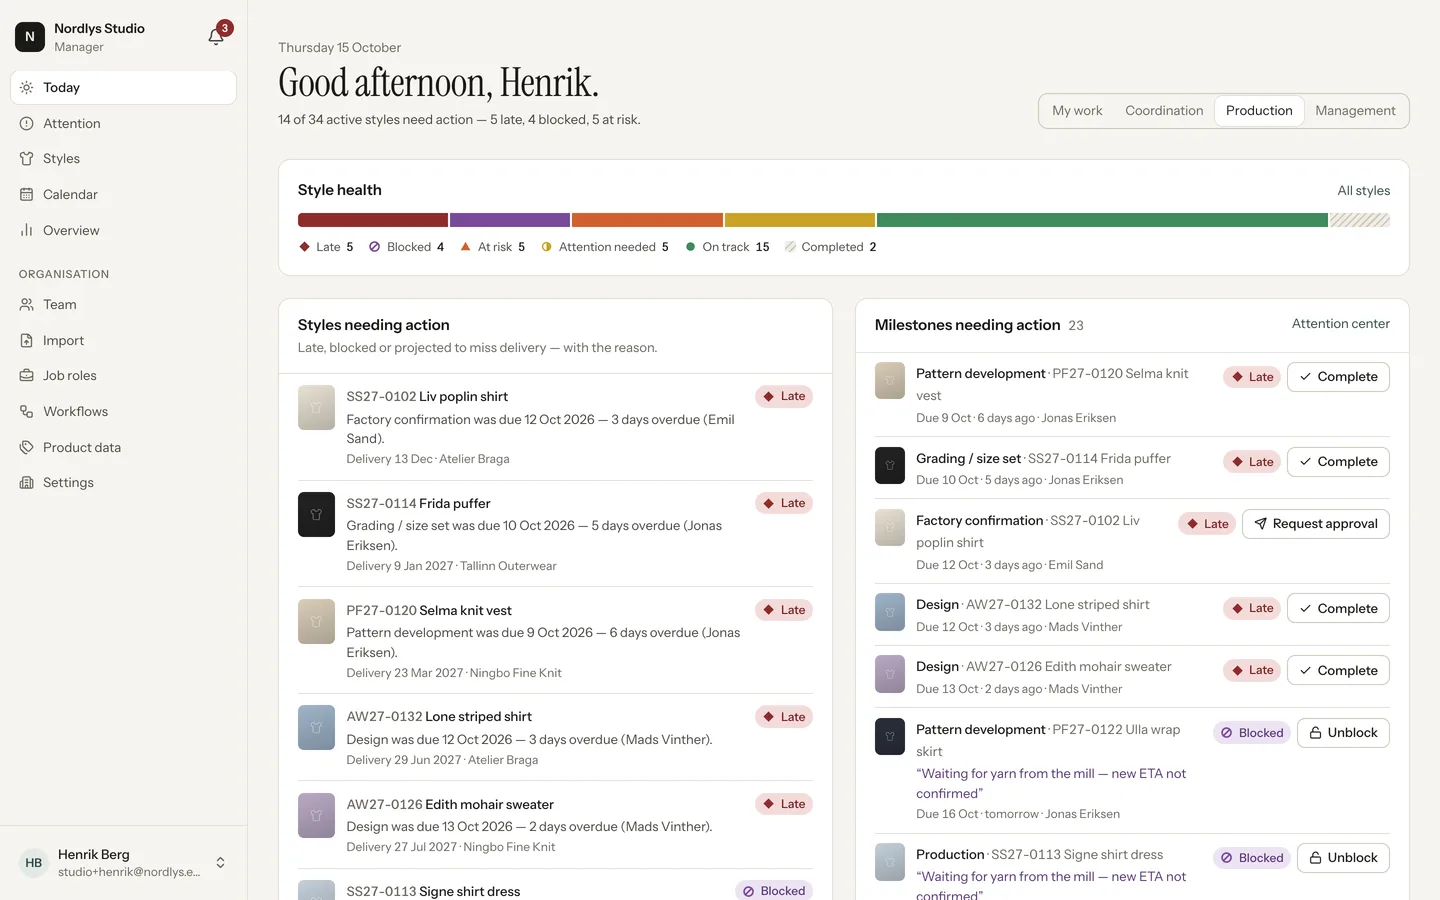Click the Workflows sidebar icon
Image resolution: width=1440 pixels, height=900 pixels.
[x=27, y=412]
